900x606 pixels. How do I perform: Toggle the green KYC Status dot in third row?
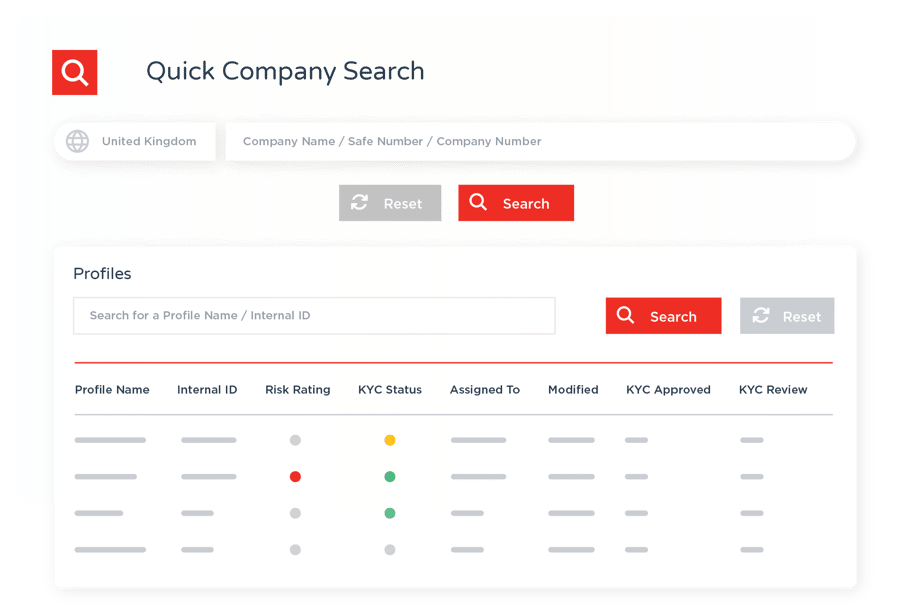390,513
